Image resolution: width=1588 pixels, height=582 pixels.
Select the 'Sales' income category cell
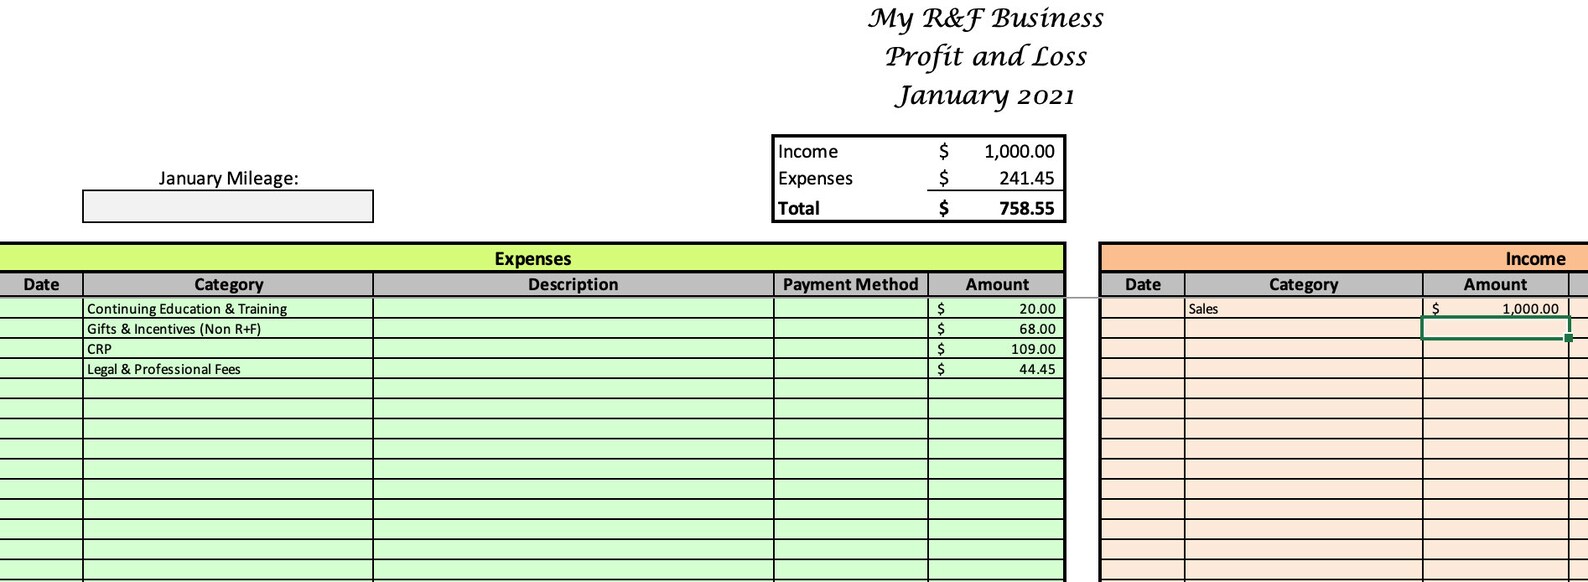click(1304, 309)
